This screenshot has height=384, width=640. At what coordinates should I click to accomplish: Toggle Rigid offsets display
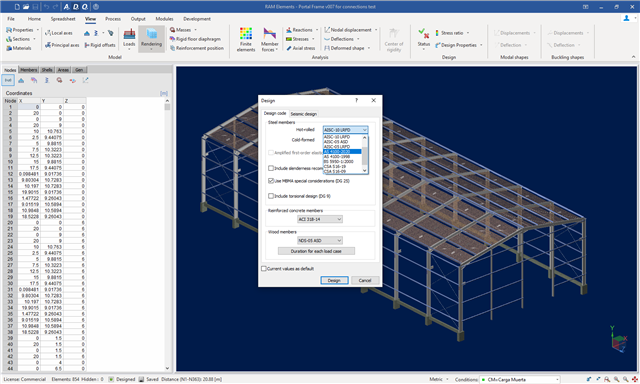tap(100, 45)
